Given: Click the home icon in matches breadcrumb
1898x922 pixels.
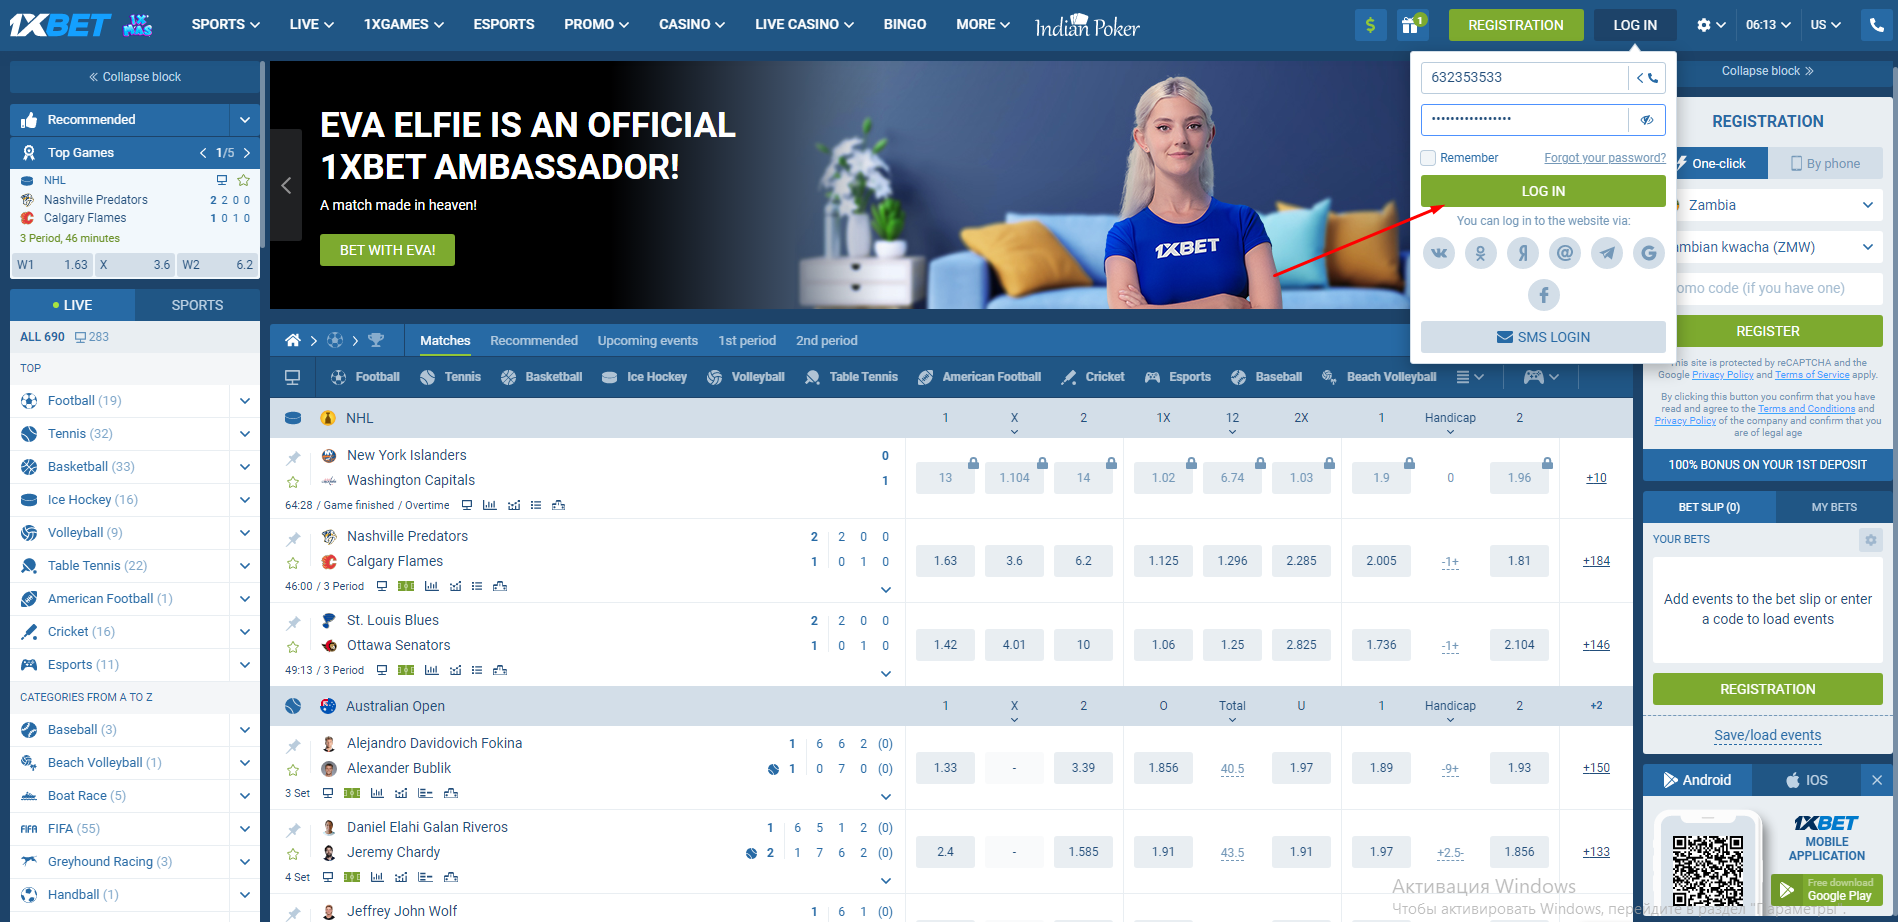Looking at the screenshot, I should pyautogui.click(x=292, y=340).
